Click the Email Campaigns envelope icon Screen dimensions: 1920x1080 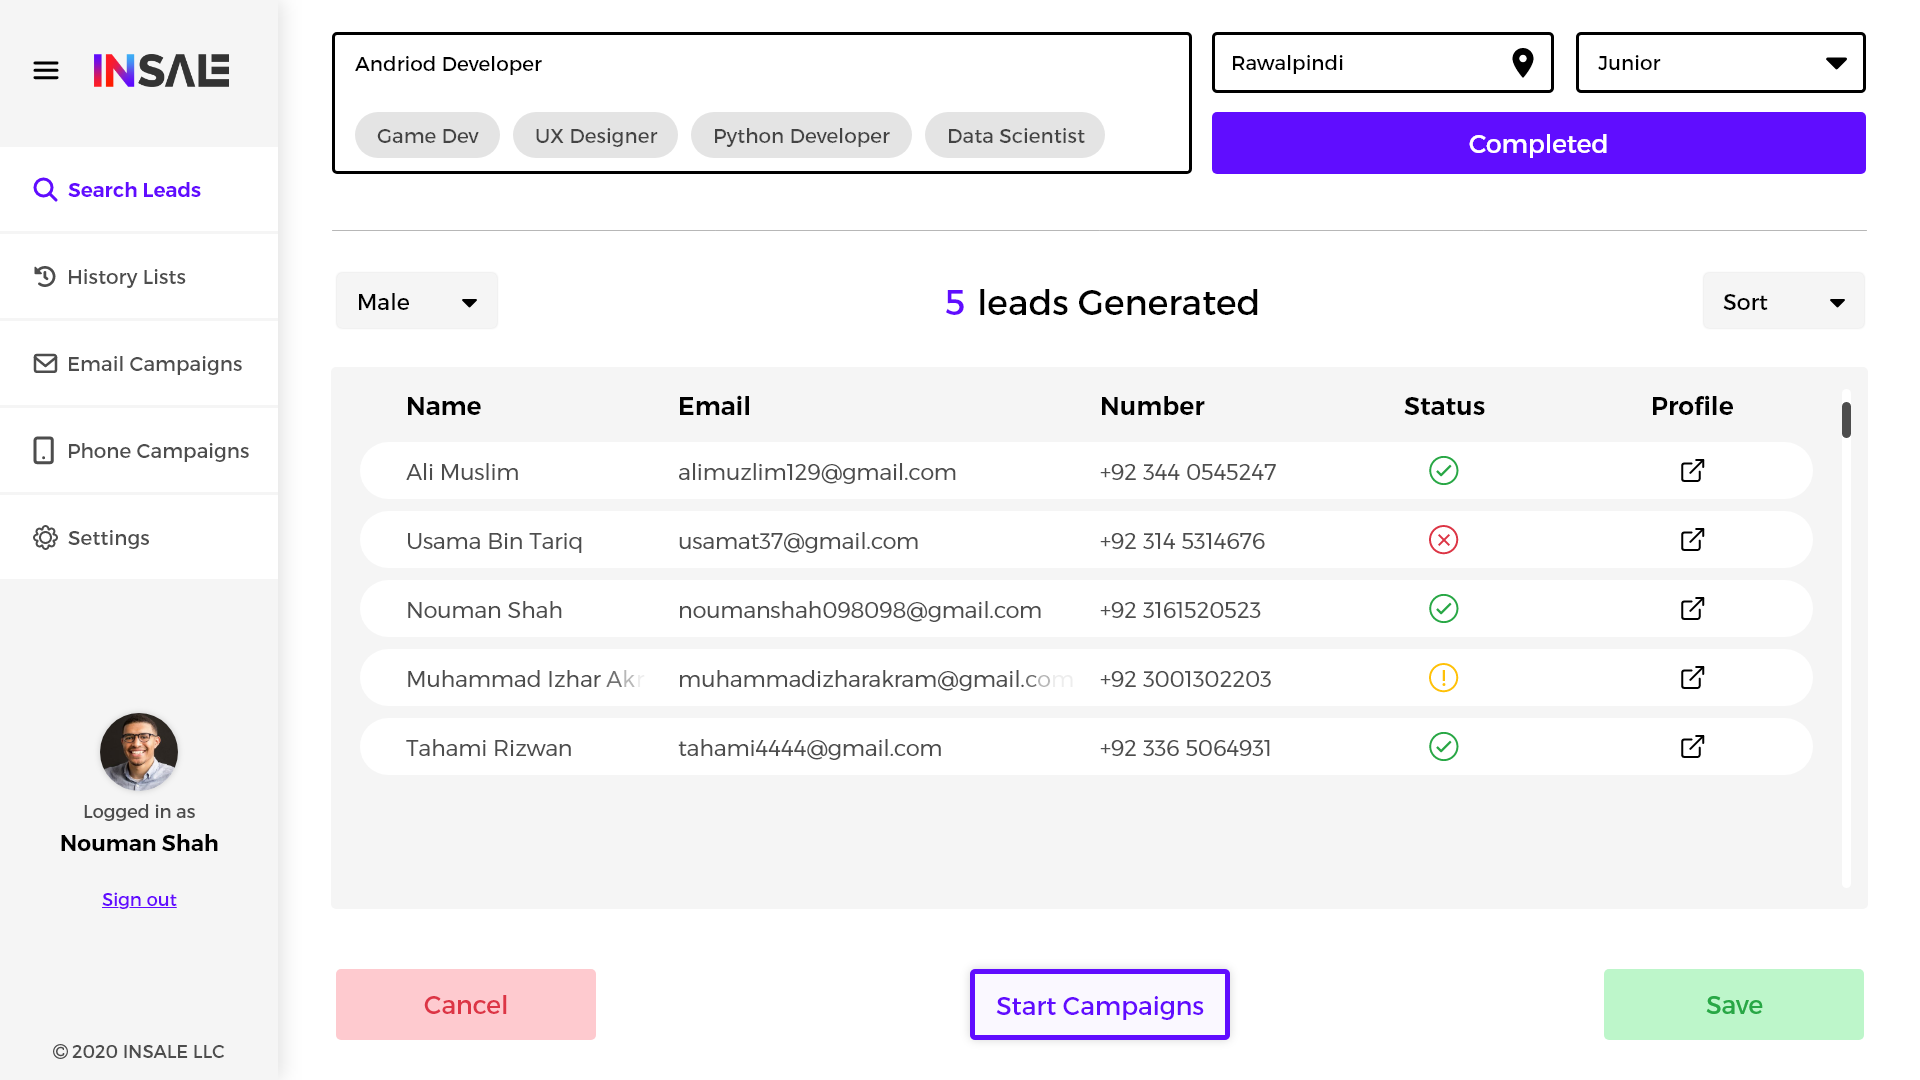(x=45, y=364)
